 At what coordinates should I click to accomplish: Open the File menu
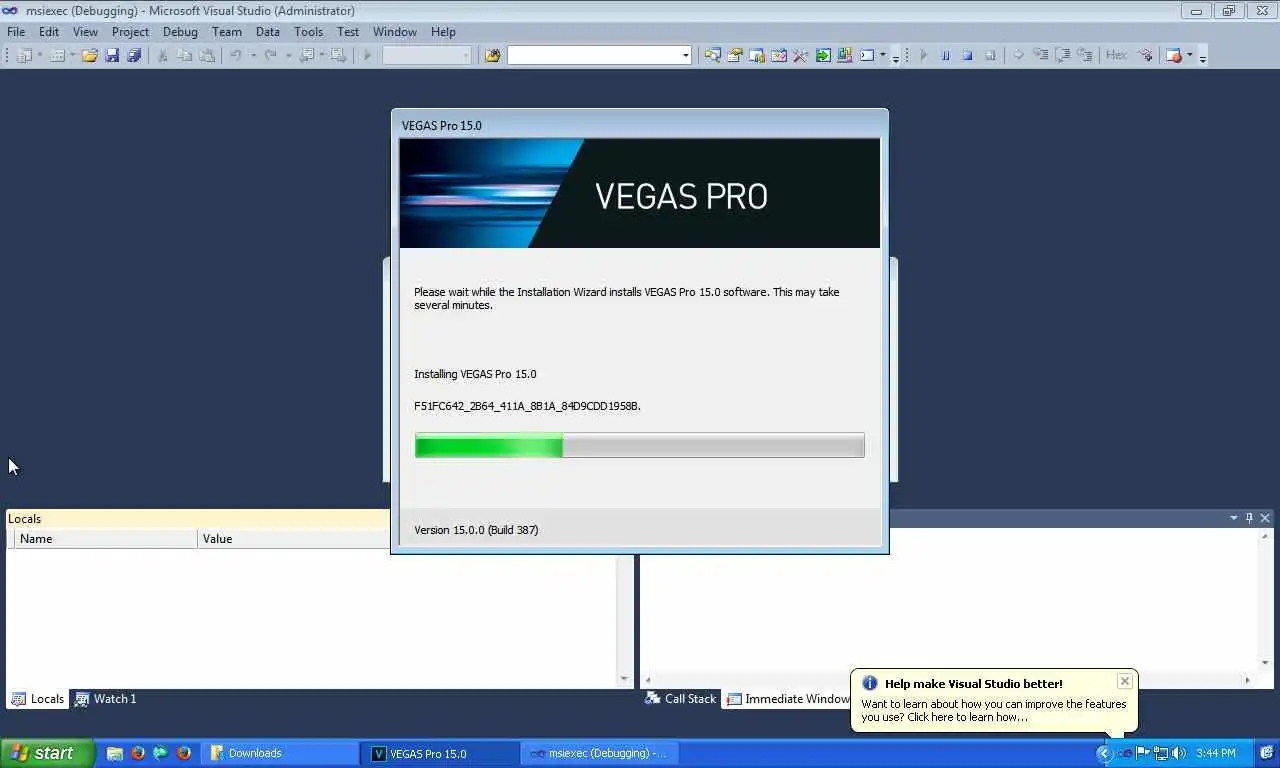16,32
